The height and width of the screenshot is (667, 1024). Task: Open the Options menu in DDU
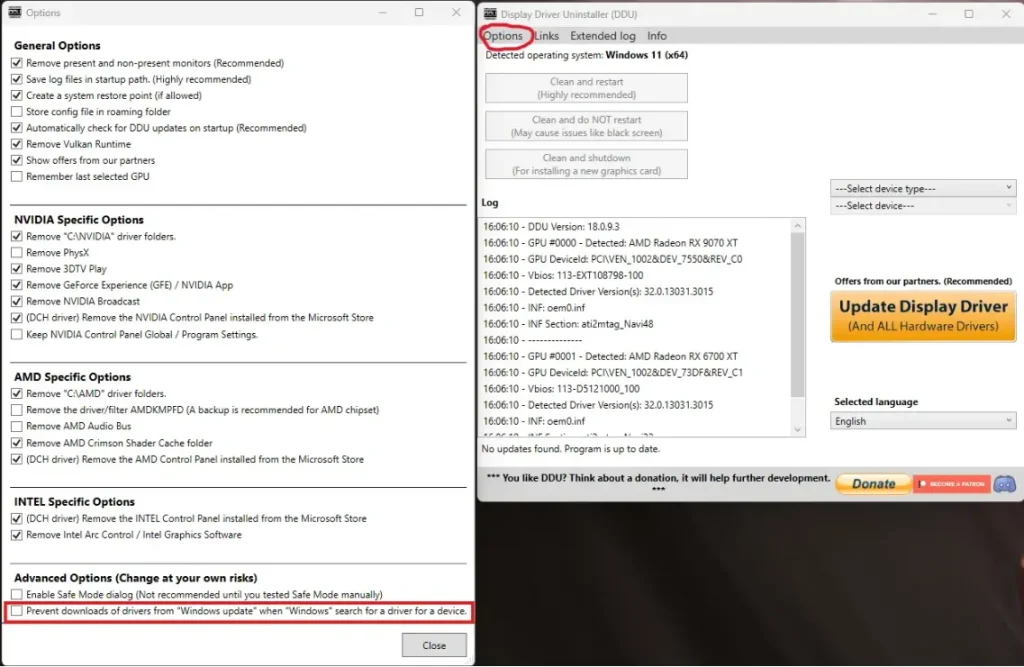(503, 36)
